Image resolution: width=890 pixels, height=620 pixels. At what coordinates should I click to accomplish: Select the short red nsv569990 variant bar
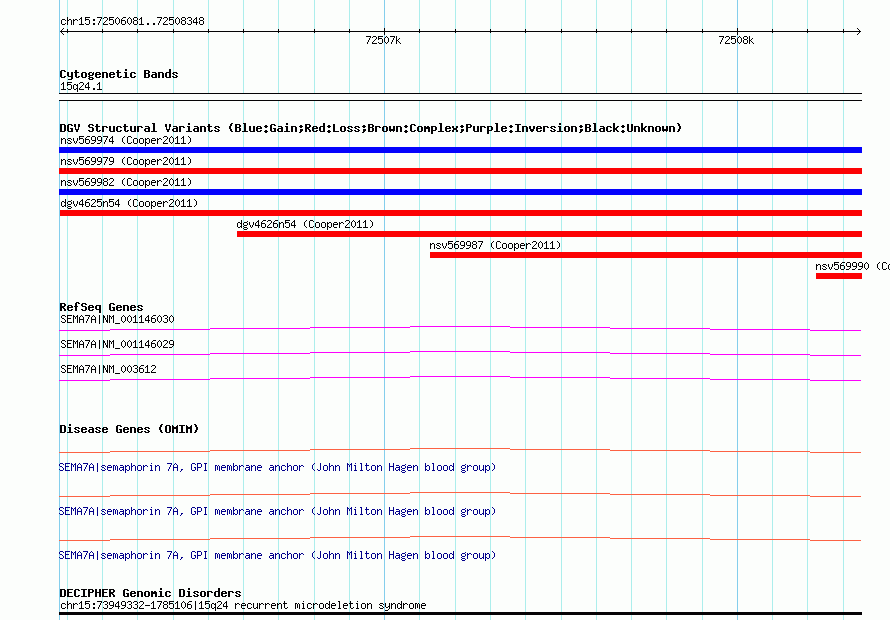pos(838,276)
